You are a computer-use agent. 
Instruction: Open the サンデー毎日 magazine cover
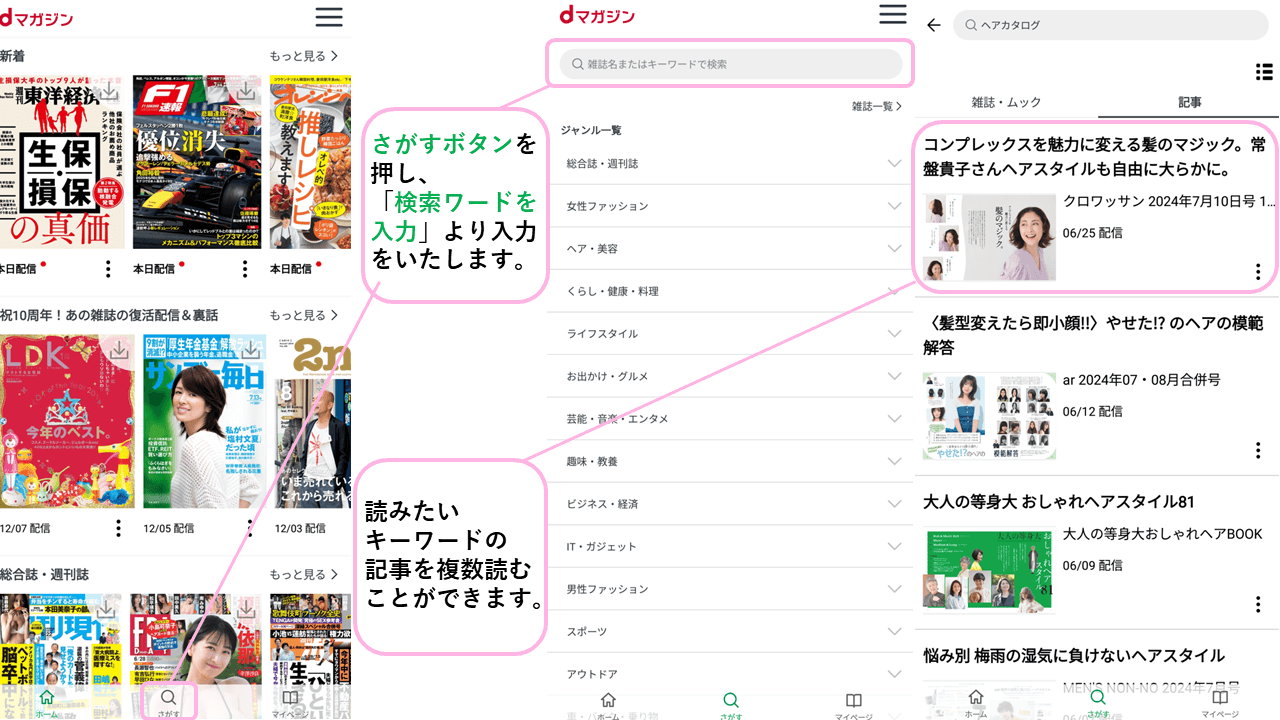click(x=204, y=421)
